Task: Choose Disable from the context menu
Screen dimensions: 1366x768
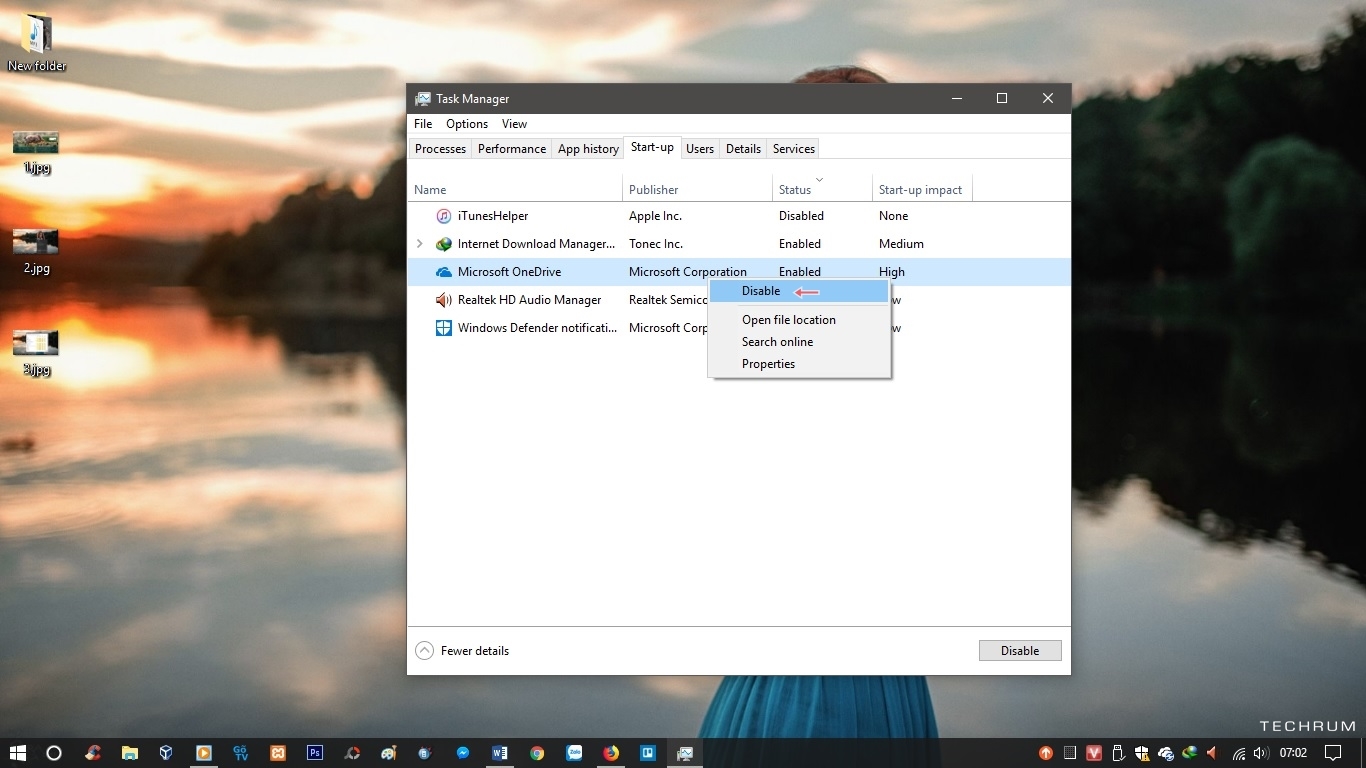Action: tap(761, 291)
